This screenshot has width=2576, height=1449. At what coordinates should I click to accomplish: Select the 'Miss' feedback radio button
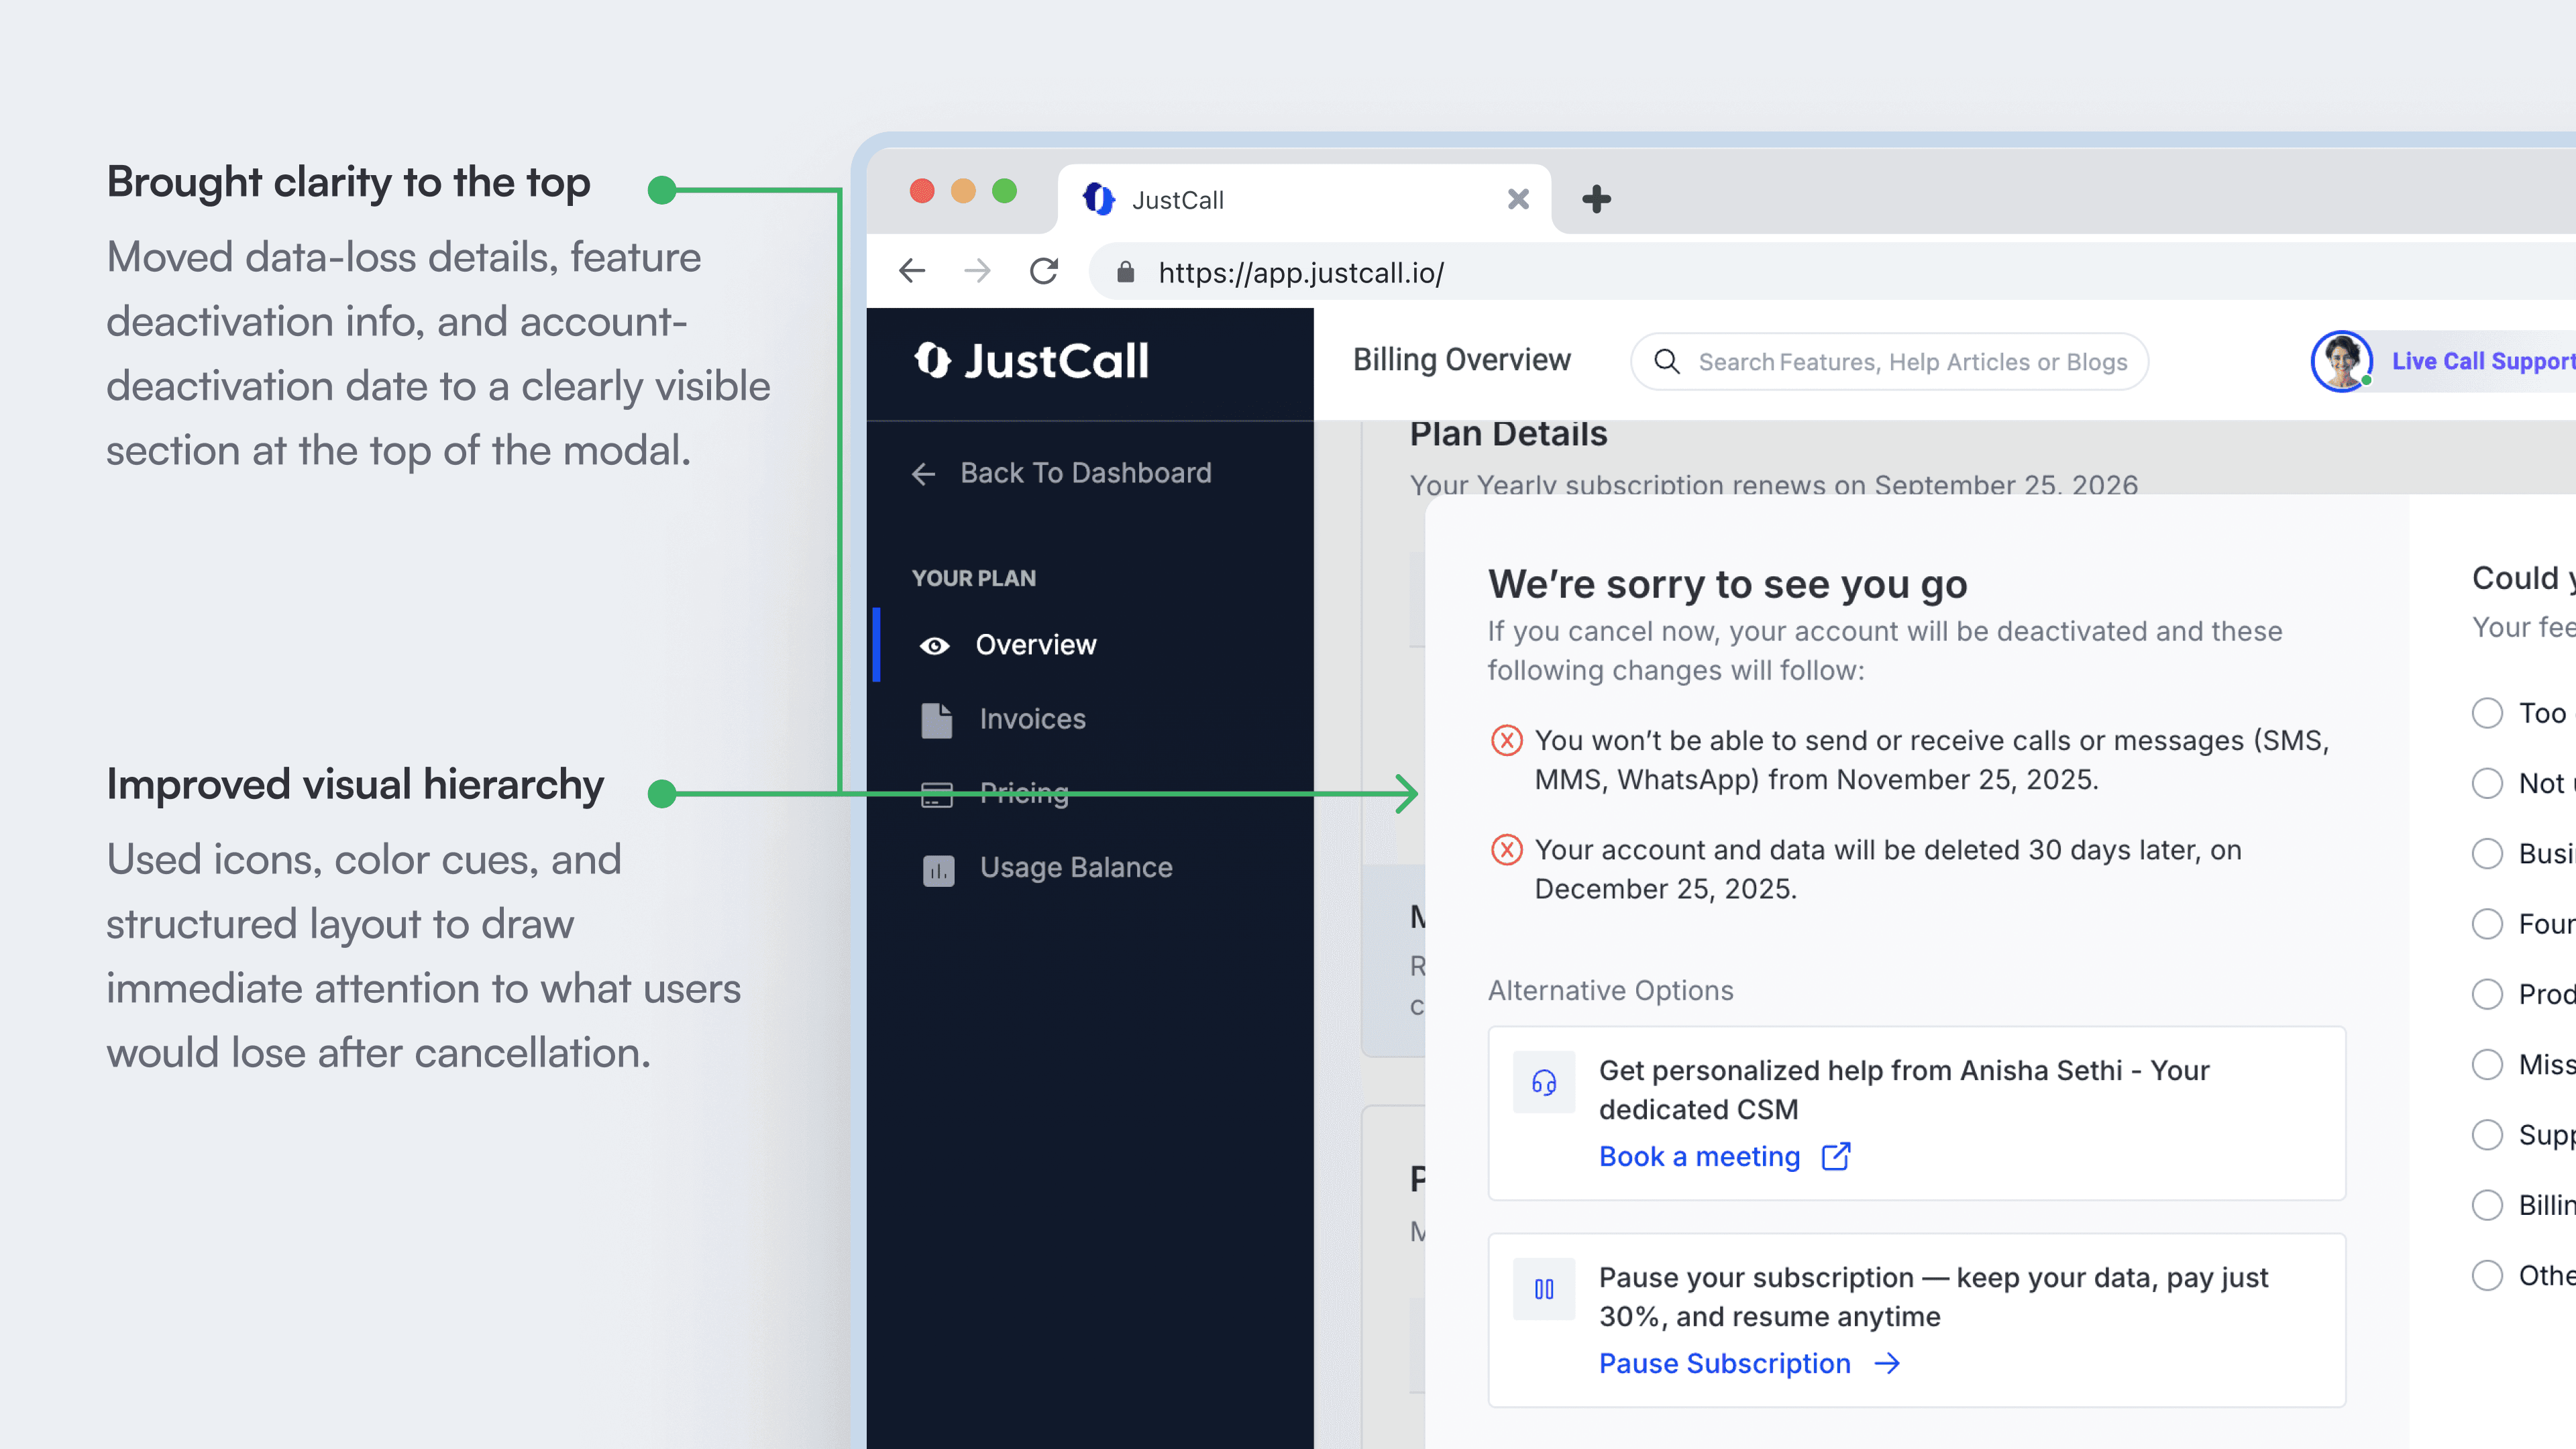click(x=2487, y=1064)
